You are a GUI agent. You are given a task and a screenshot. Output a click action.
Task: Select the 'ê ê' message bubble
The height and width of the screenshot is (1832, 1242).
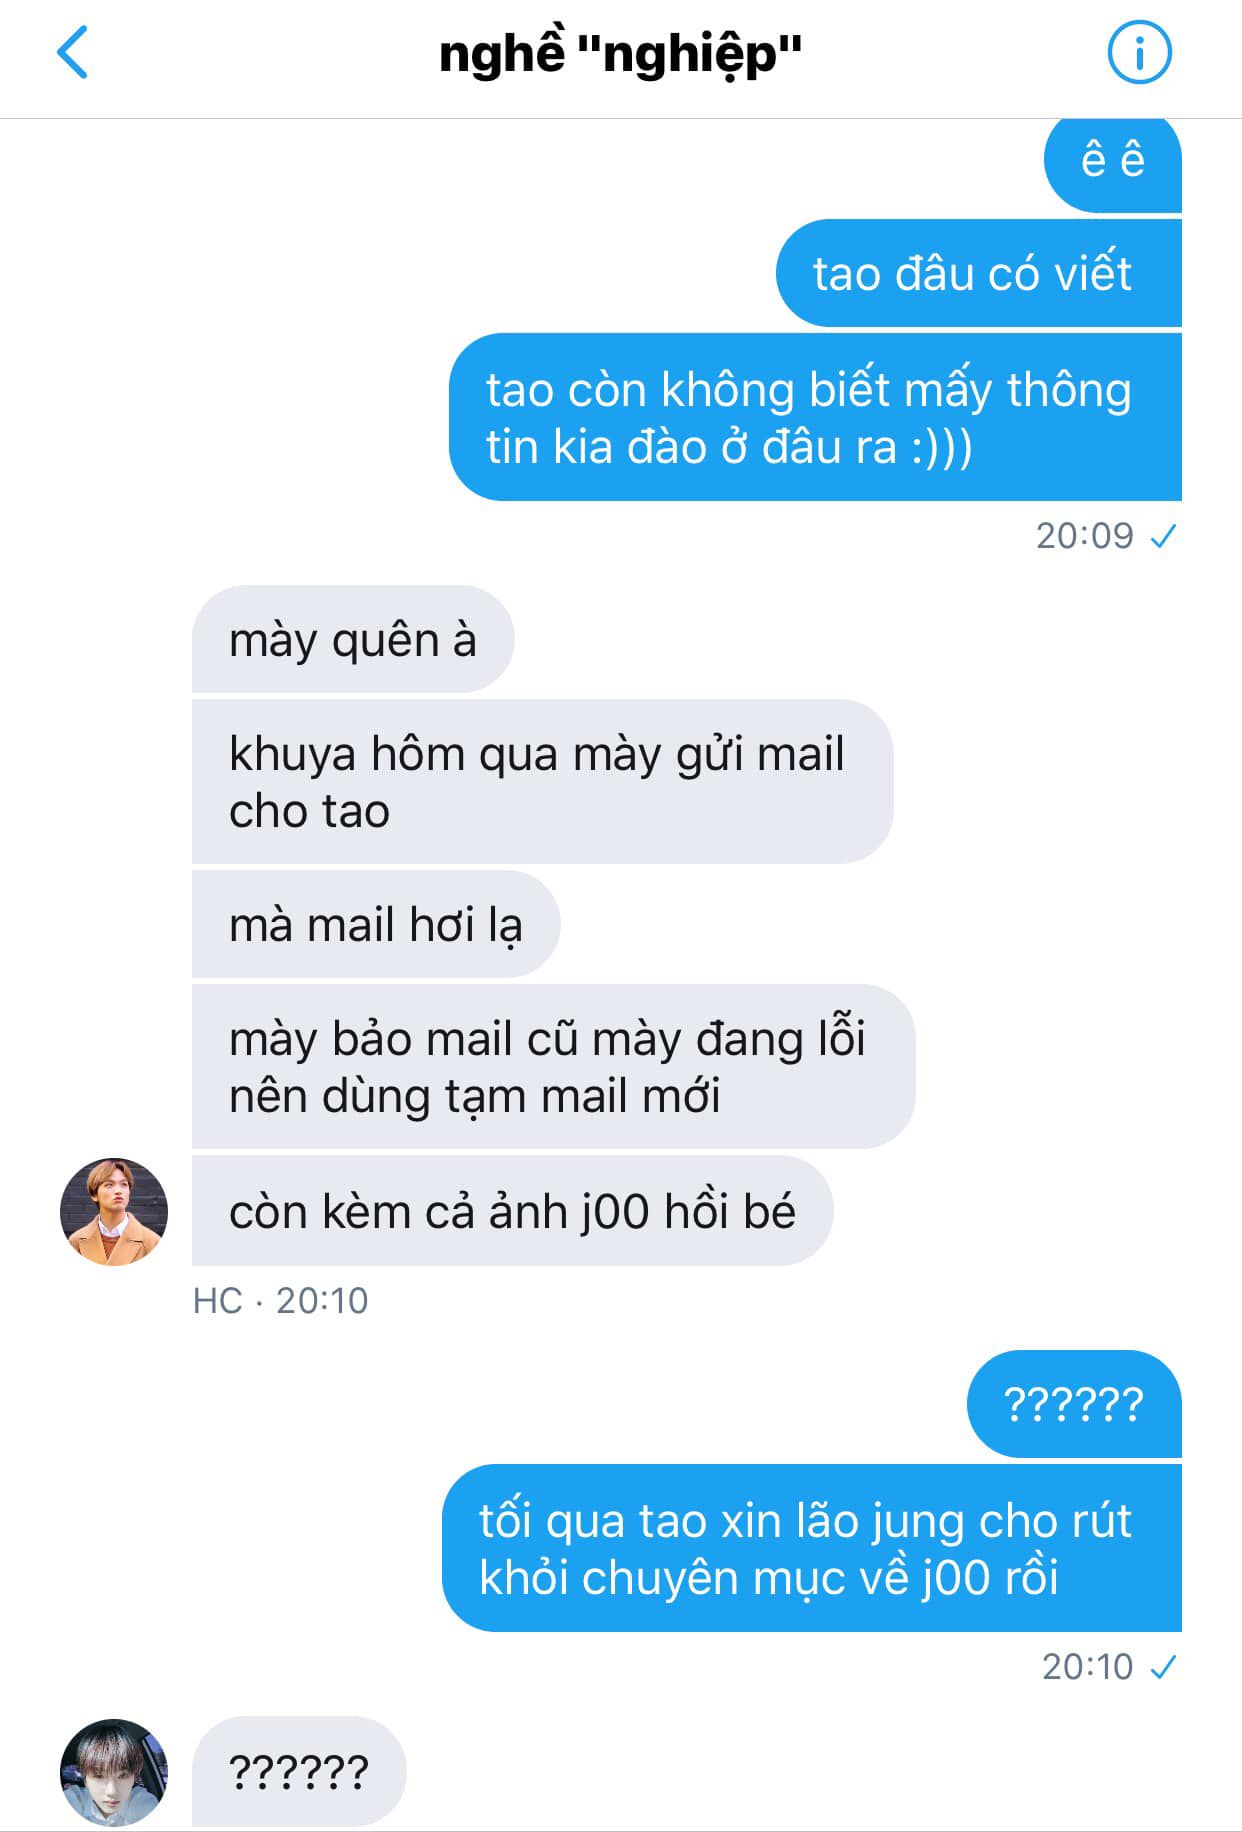click(x=1112, y=163)
